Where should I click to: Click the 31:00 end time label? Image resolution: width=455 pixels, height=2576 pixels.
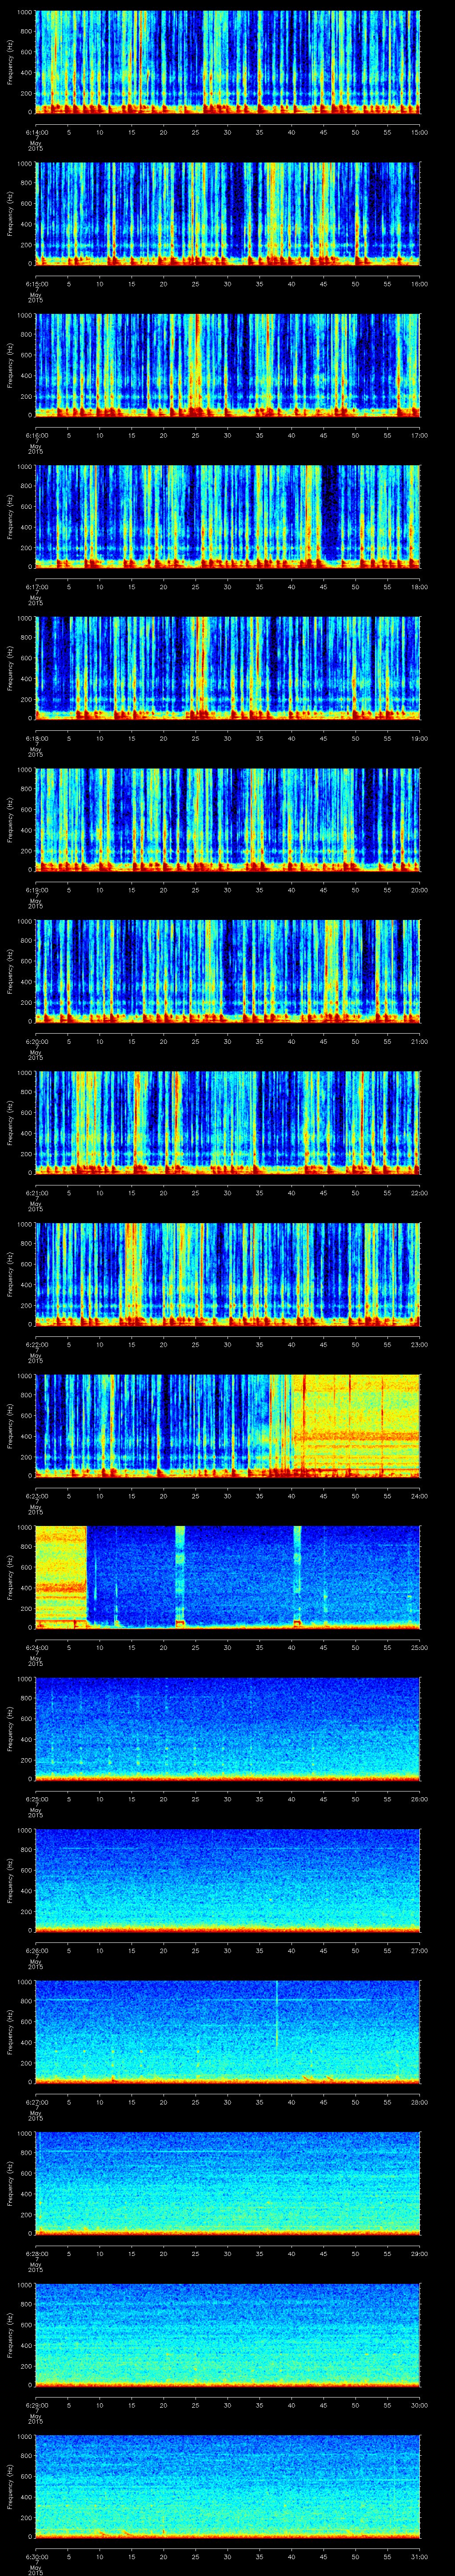(x=419, y=2555)
